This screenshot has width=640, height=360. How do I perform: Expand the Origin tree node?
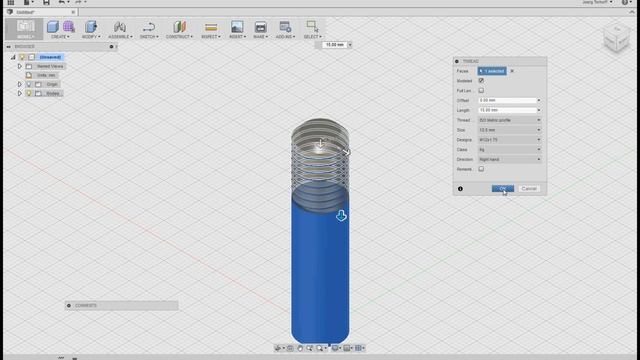[x=20, y=84]
